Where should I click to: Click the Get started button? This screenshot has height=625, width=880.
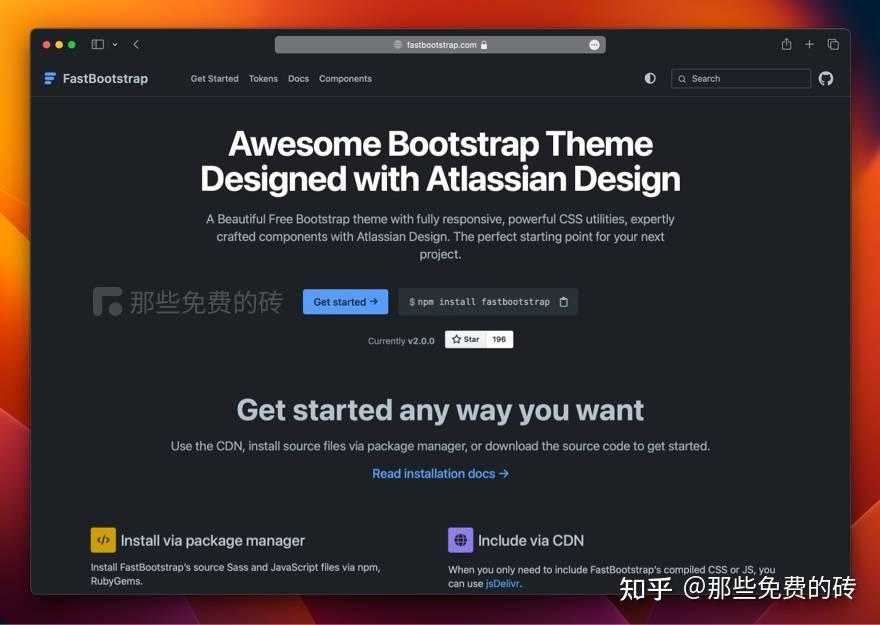tap(345, 301)
